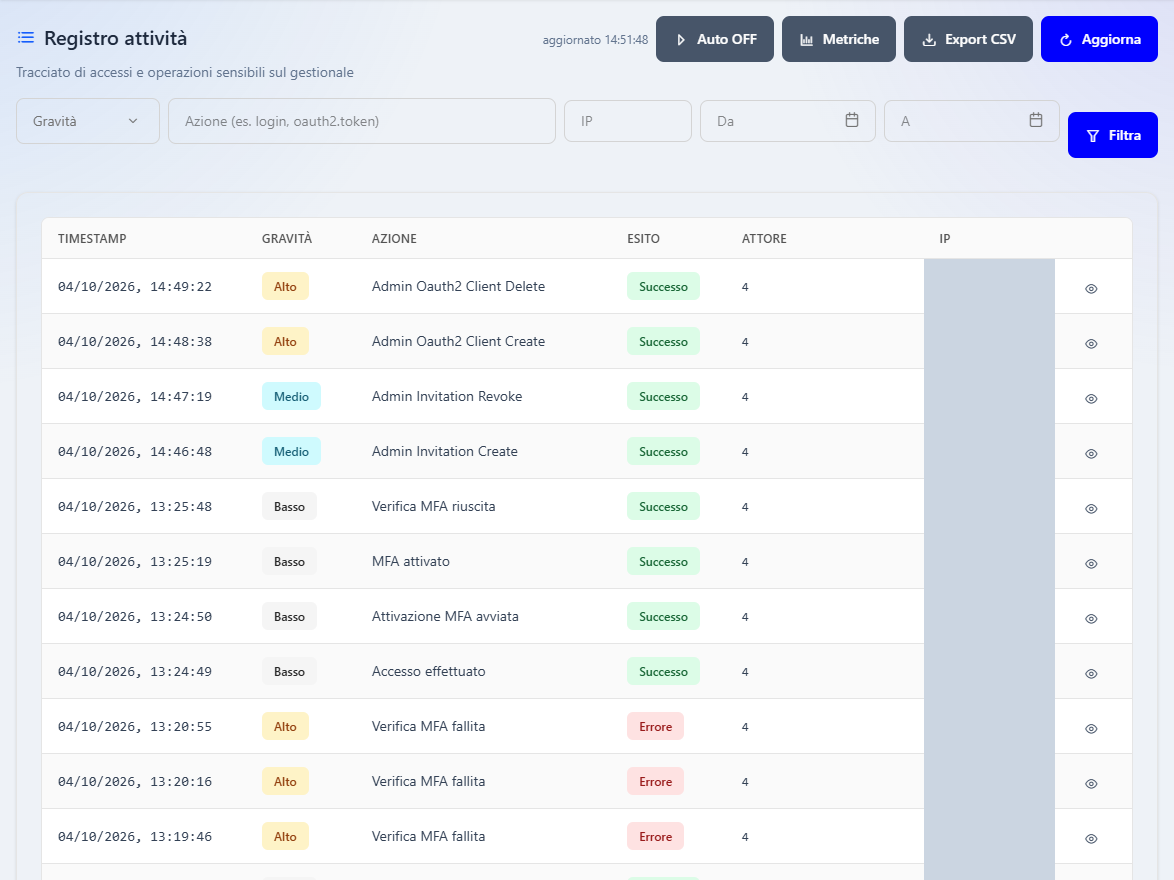Toggle Auto OFF refresh button
This screenshot has height=880, width=1174.
click(x=715, y=39)
